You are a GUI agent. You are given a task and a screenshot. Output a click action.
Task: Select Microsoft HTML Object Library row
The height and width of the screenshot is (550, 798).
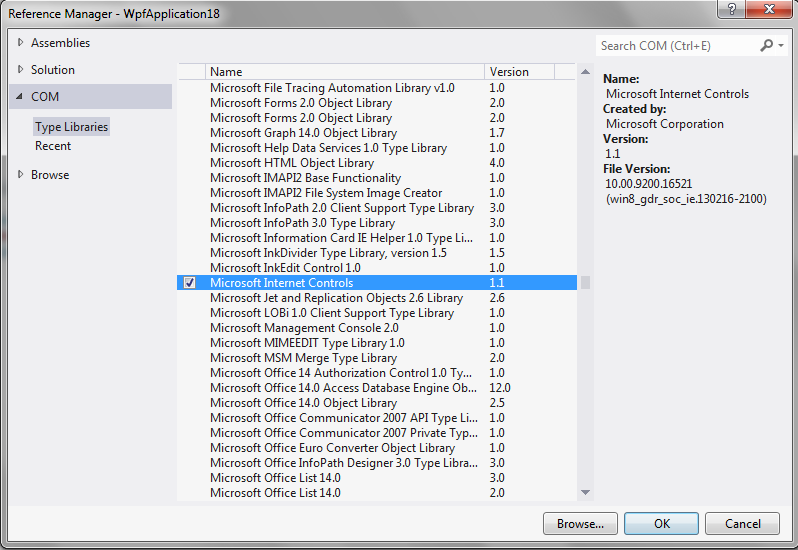(x=377, y=163)
